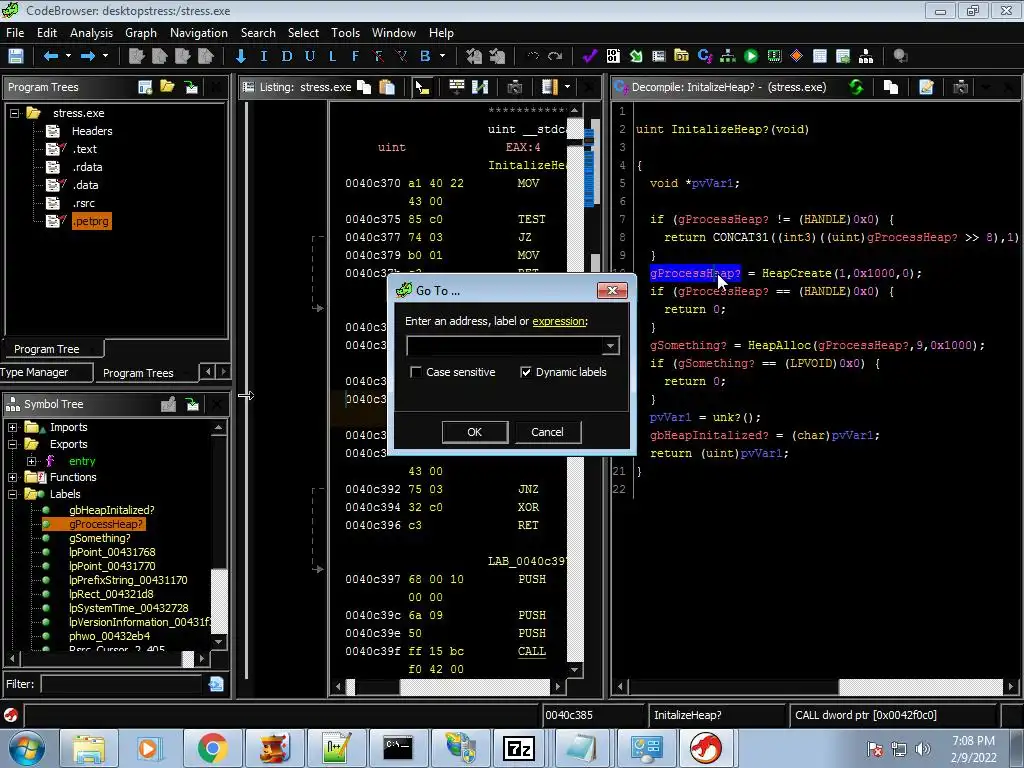Screen dimensions: 1024x768
Task: Open listing fields dropdown arrow in Listing header
Action: point(568,87)
